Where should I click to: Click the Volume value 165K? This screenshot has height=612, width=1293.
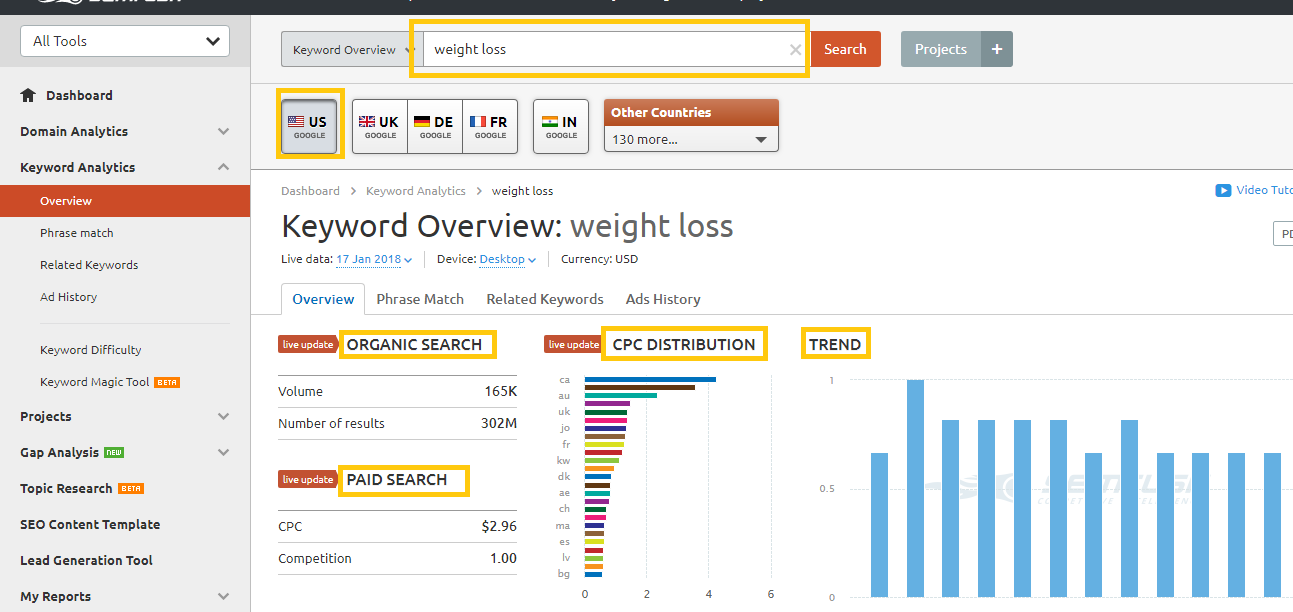(501, 391)
